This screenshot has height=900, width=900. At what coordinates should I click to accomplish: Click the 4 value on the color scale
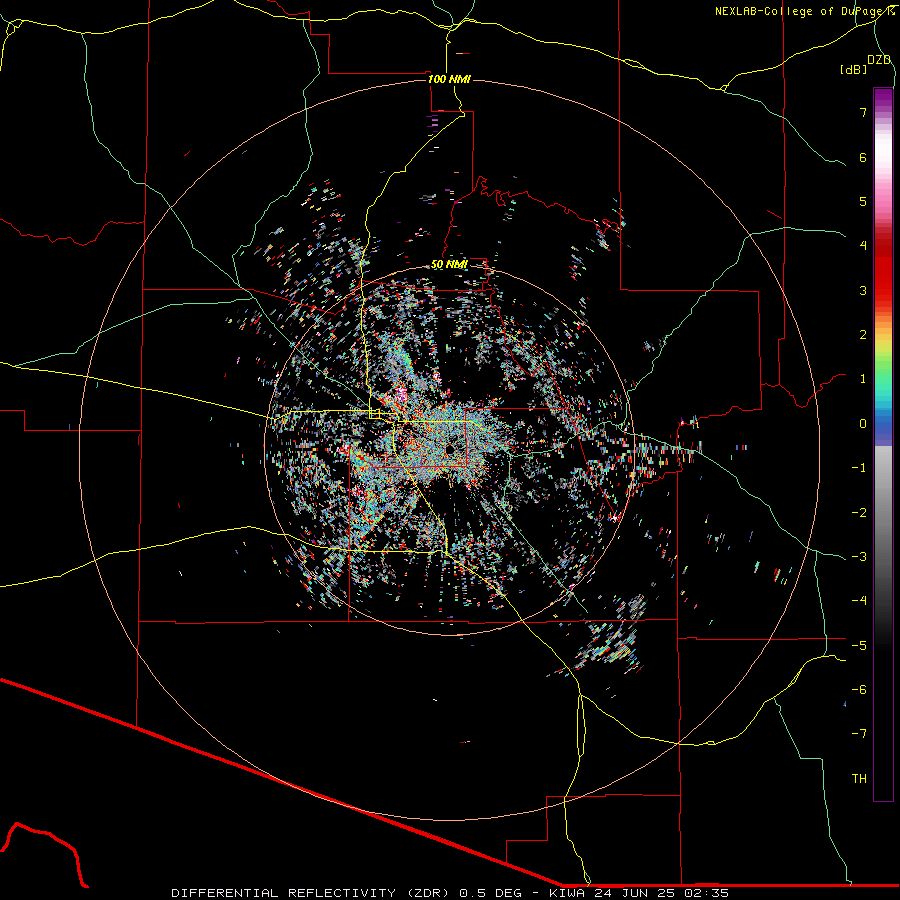(x=863, y=246)
